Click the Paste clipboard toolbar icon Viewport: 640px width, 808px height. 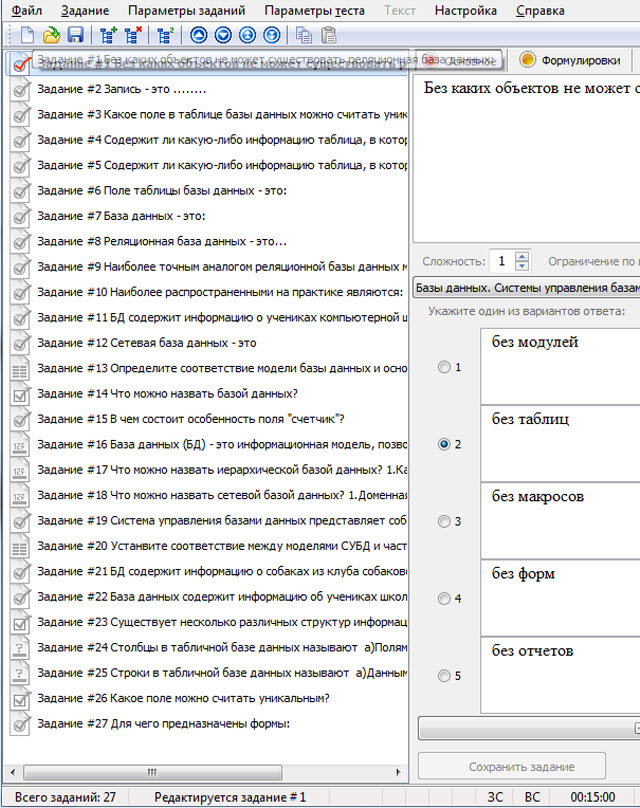[329, 36]
